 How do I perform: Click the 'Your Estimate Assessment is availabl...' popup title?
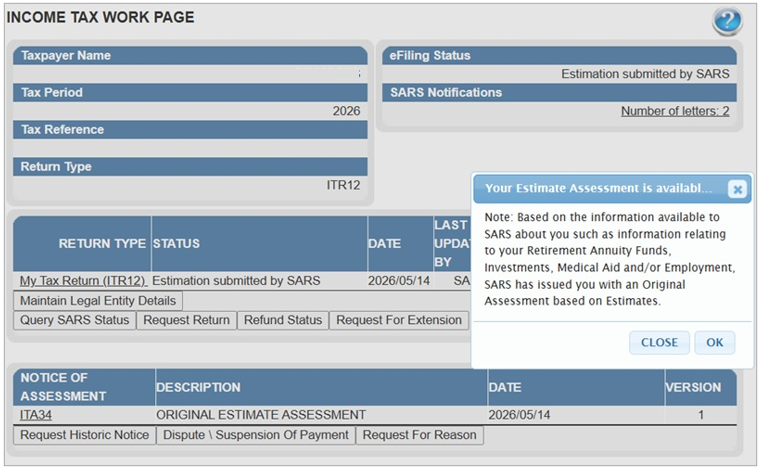598,188
